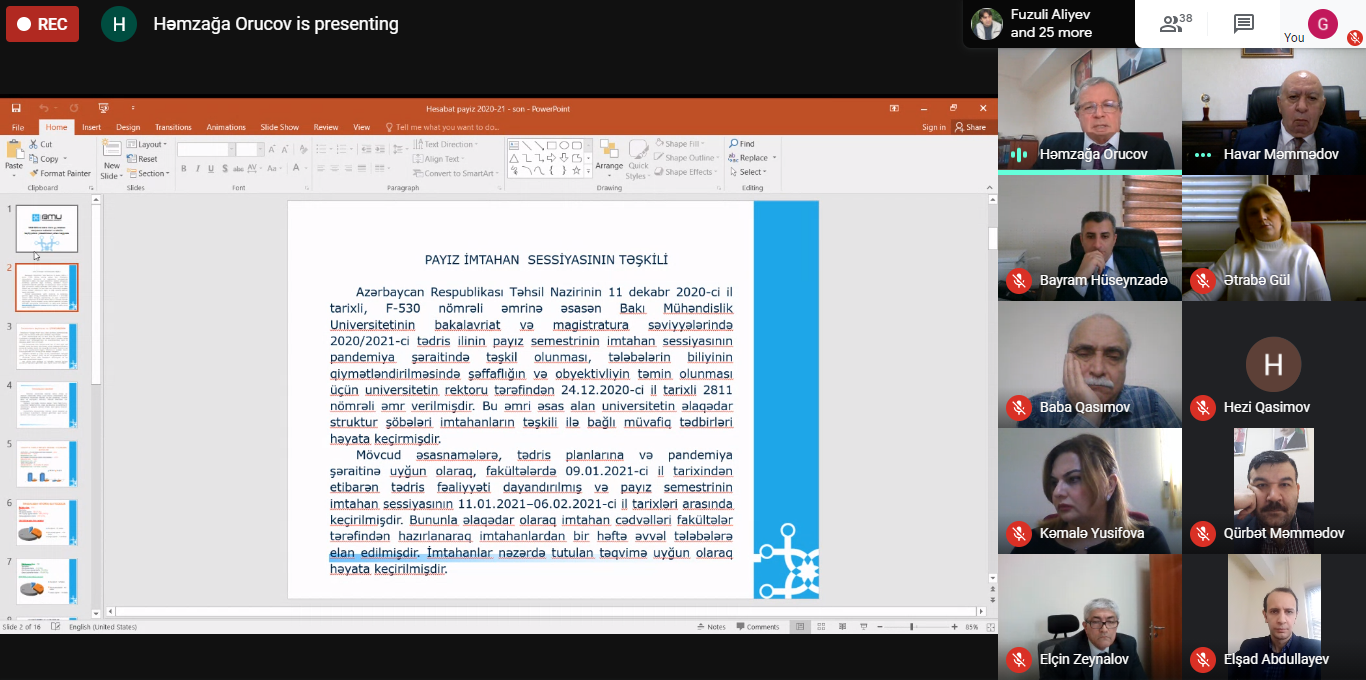
Task: Open the Layout dropdown
Action: point(148,144)
